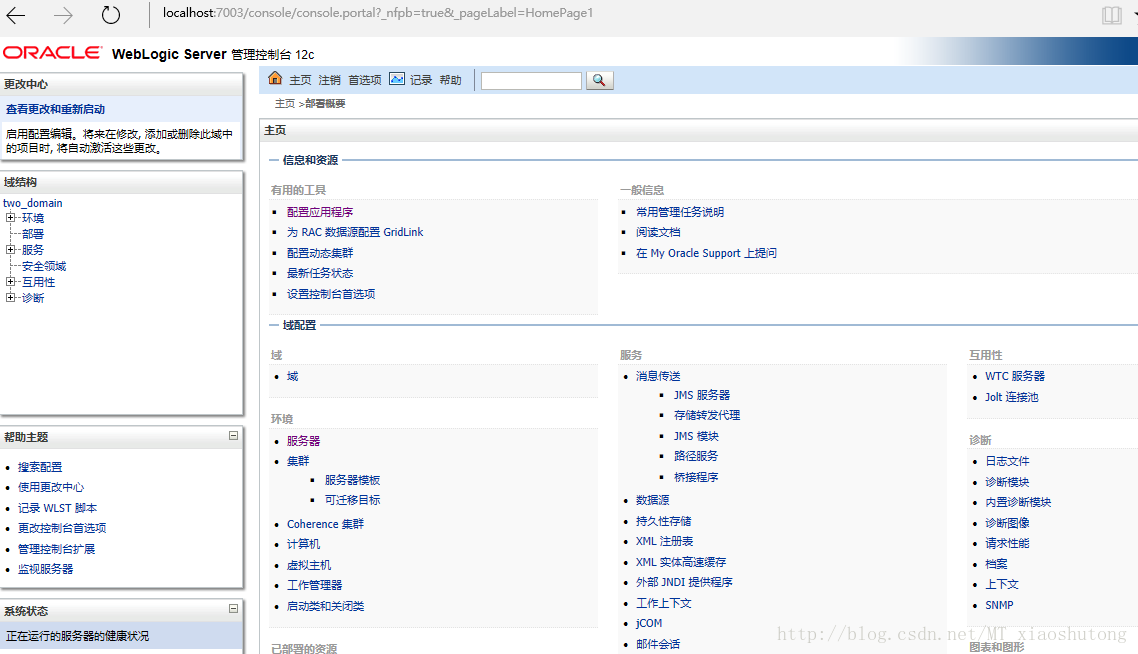Viewport: 1138px width, 654px height.
Task: Click the browser refresh icon
Action: tap(110, 15)
